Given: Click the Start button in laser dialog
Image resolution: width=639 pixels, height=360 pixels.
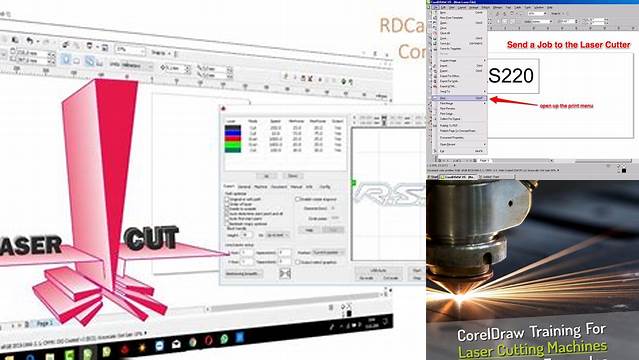Looking at the screenshot, I should [x=417, y=270].
